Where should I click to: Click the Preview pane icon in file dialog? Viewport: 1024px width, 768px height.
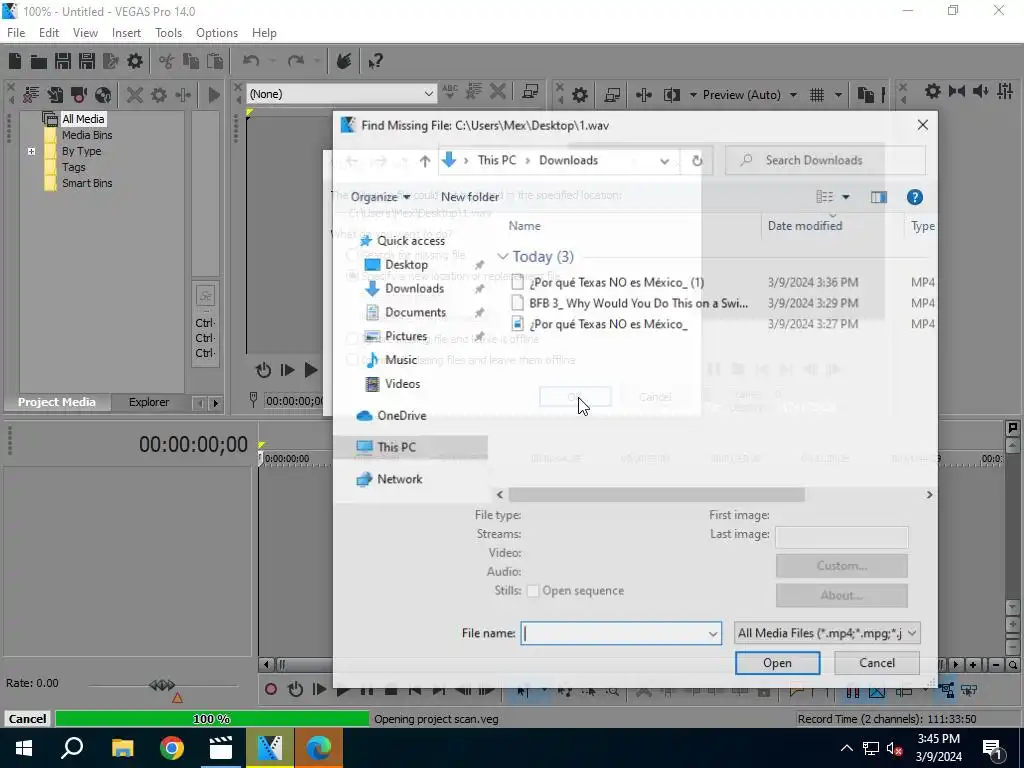point(878,197)
